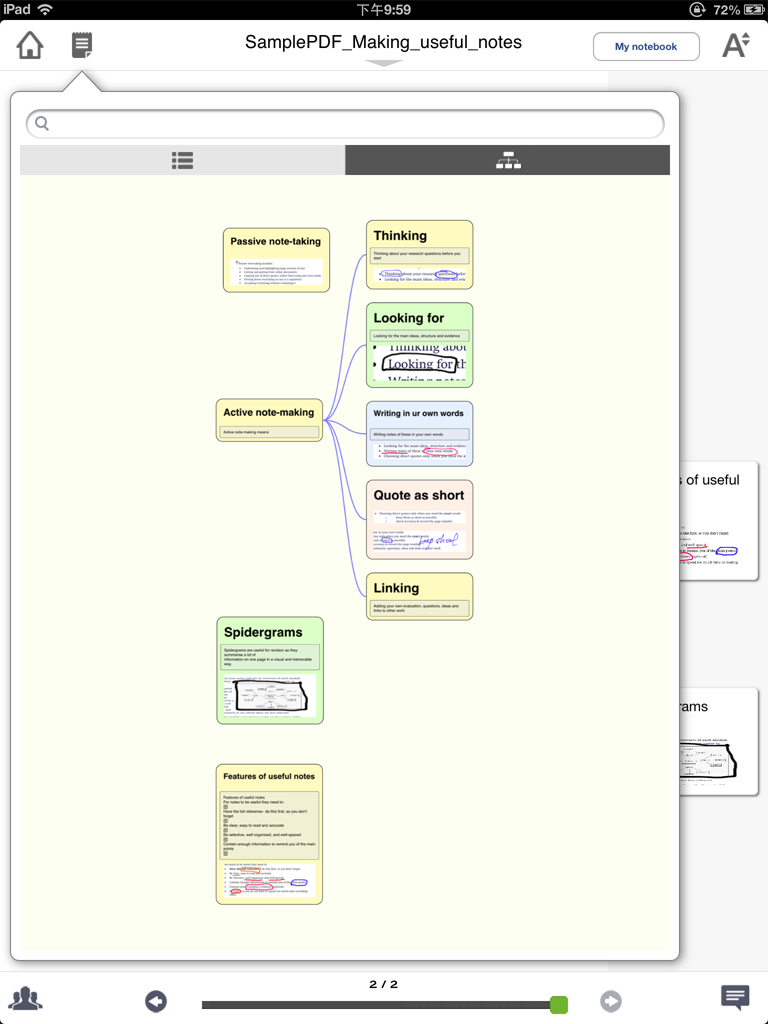
Task: Go to previous page arrow
Action: (x=156, y=1001)
